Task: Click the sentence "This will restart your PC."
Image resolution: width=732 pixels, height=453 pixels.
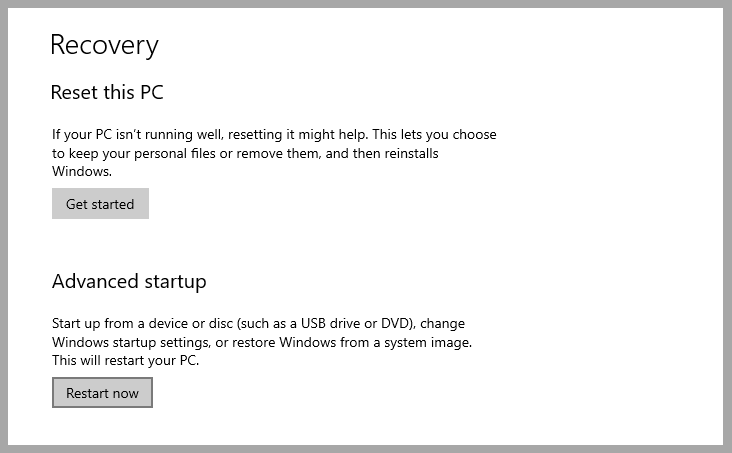Action: coord(126,360)
